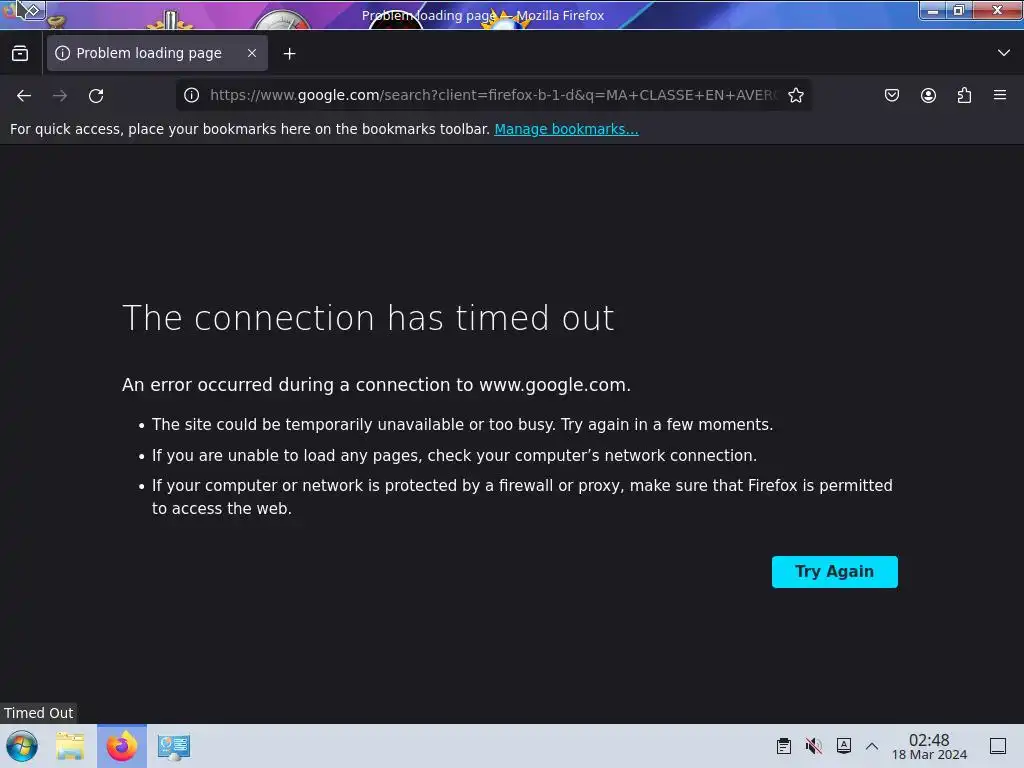The width and height of the screenshot is (1024, 768).
Task: Open Firefox View for recent browsing
Action: click(x=20, y=53)
